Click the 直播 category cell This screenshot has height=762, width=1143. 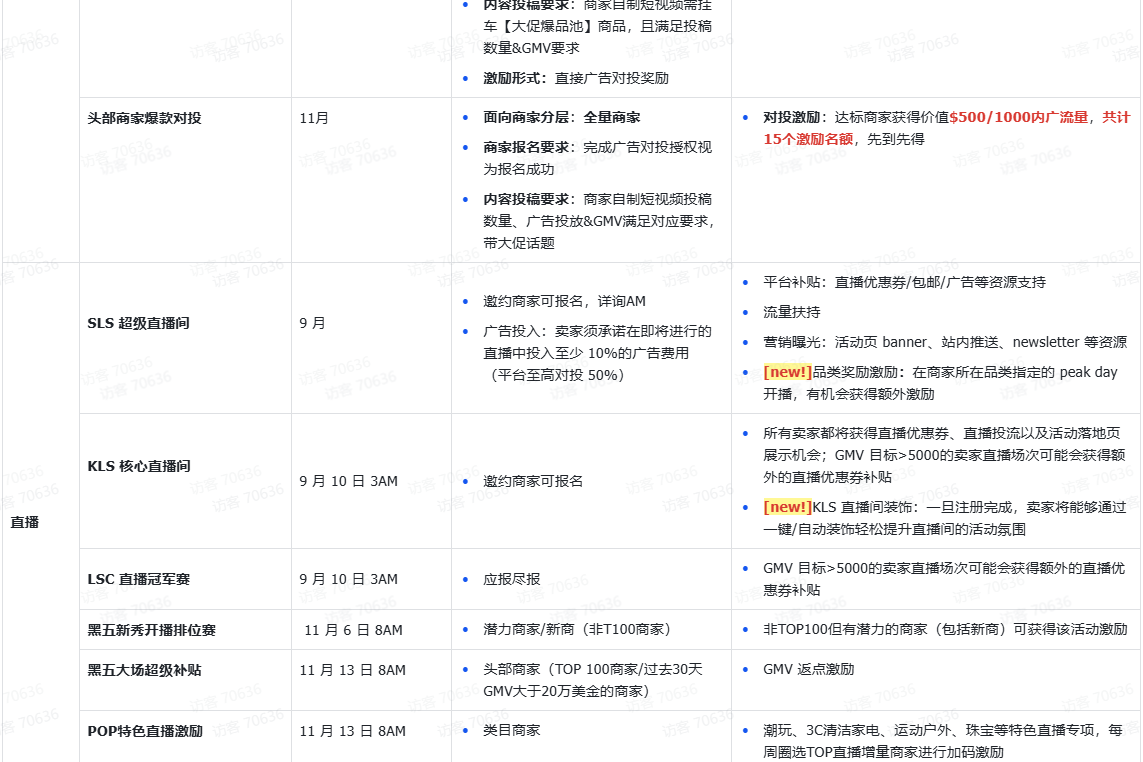(x=25, y=522)
